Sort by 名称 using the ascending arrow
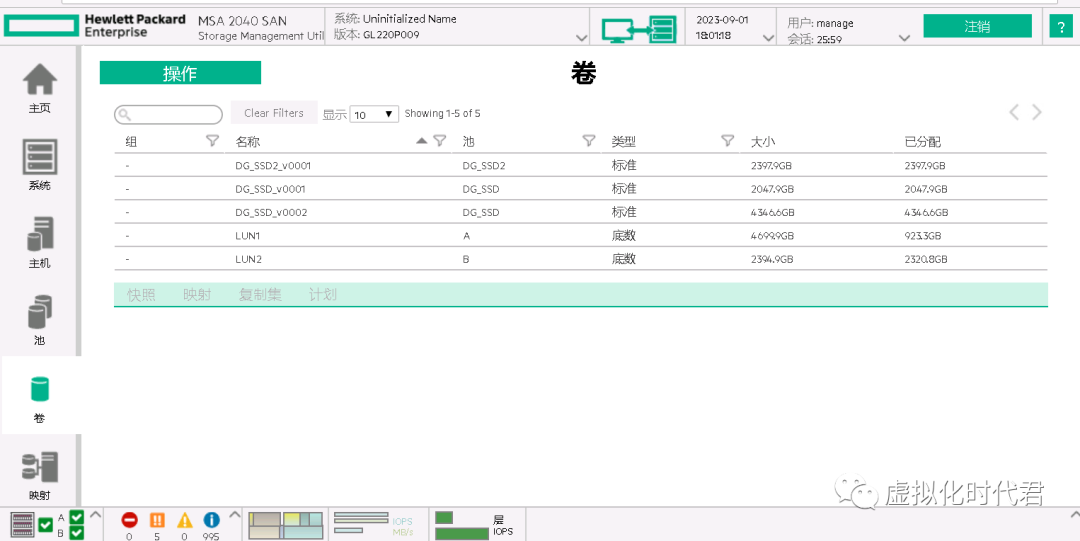 tap(422, 141)
